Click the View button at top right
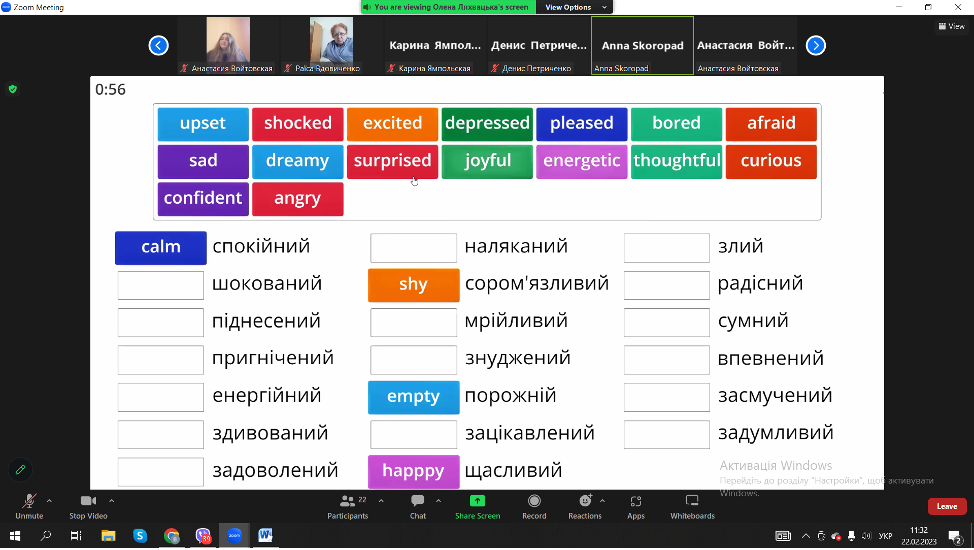Screen dimensions: 974x550 point(951,26)
